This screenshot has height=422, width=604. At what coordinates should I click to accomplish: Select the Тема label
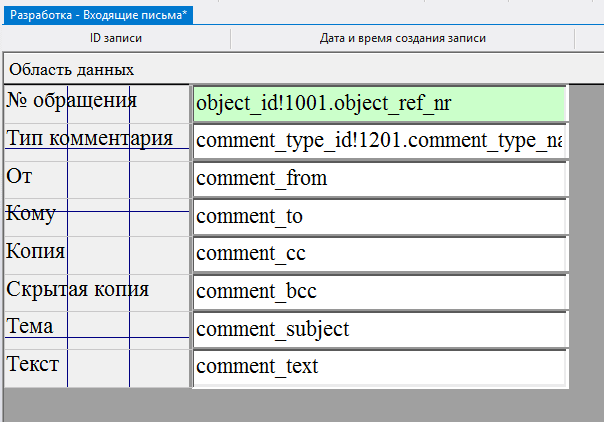tap(30, 326)
